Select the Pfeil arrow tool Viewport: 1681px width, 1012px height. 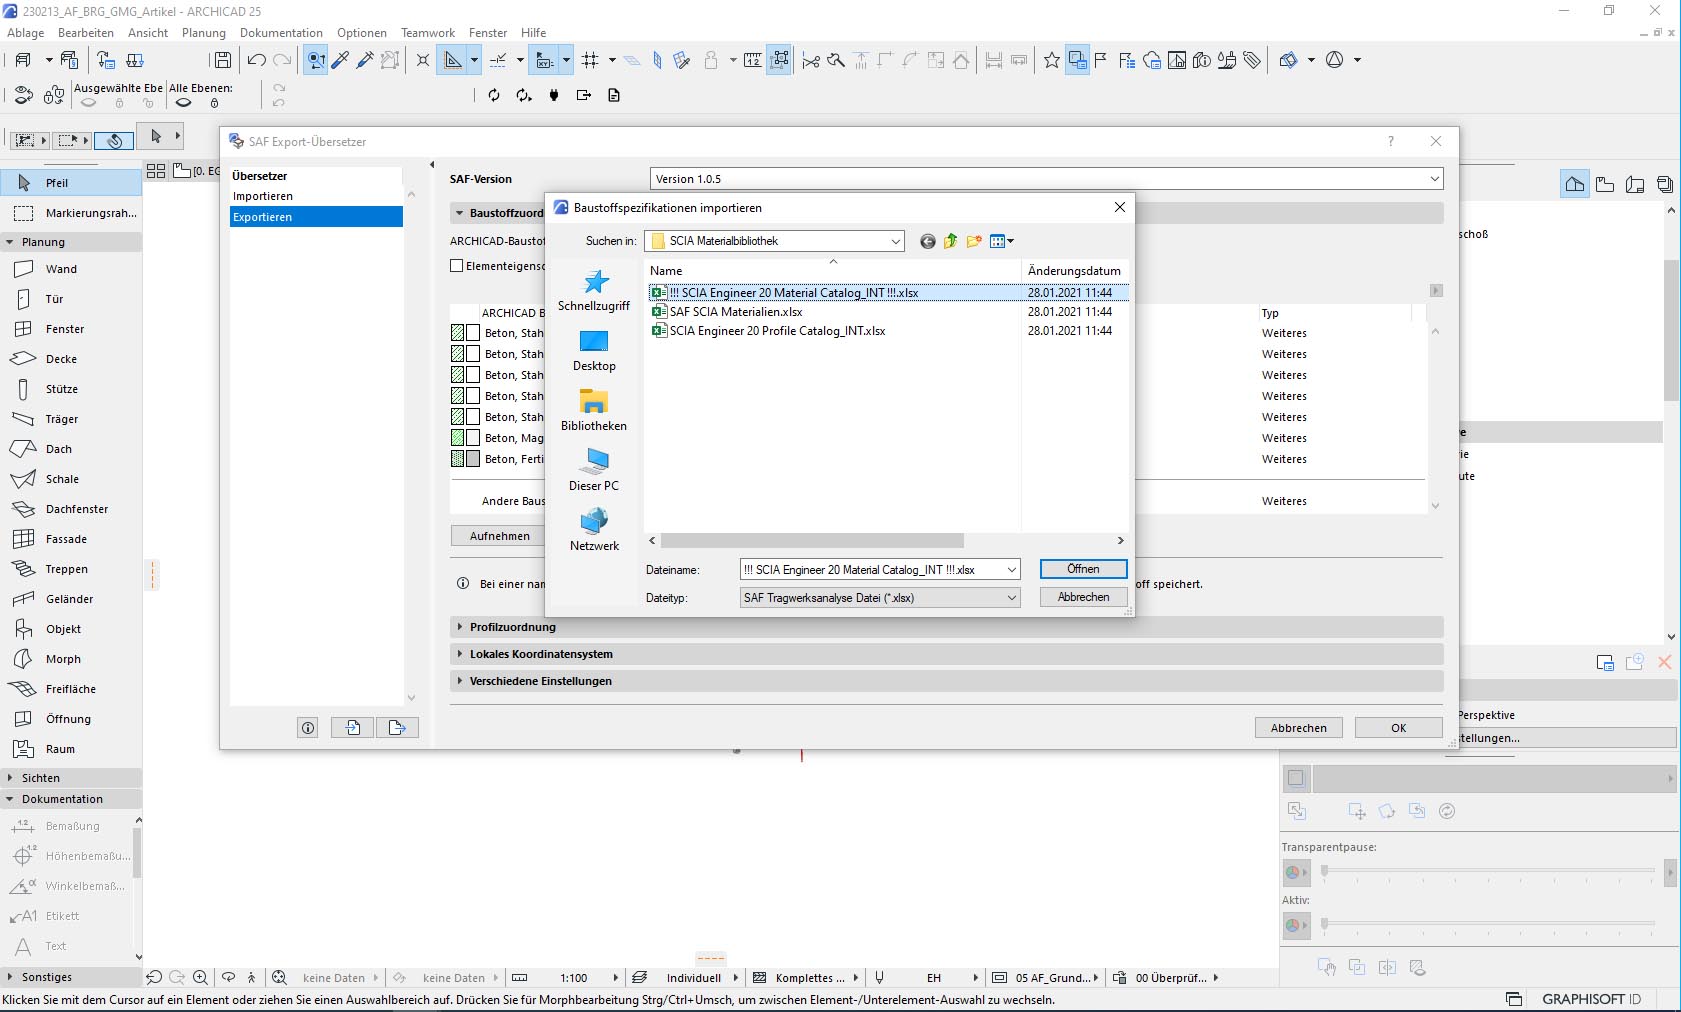pos(70,183)
